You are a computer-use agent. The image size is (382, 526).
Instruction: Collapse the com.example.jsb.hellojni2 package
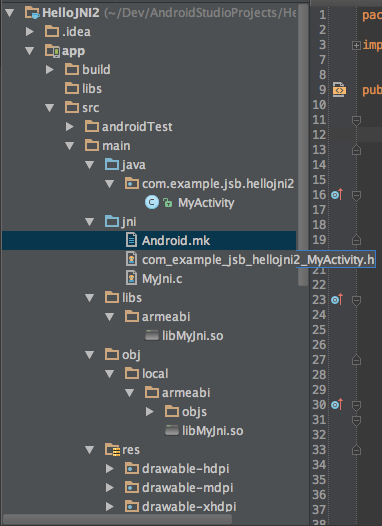pyautogui.click(x=110, y=184)
